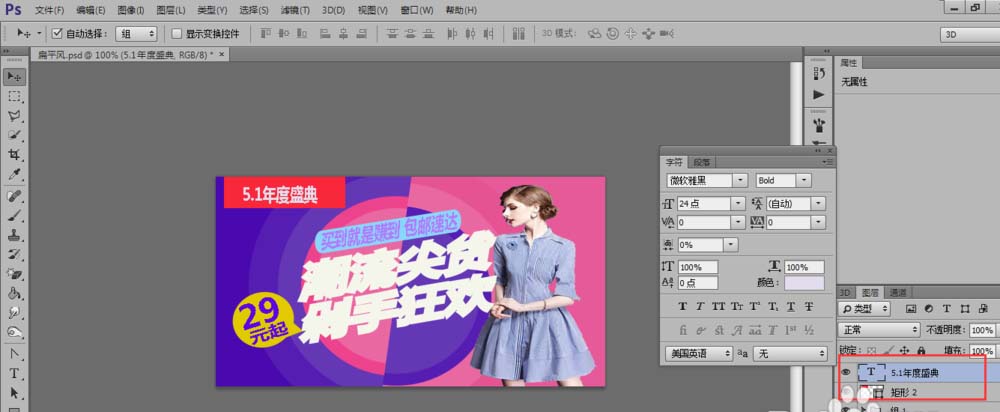Click 3D roll mode icon

613,33
